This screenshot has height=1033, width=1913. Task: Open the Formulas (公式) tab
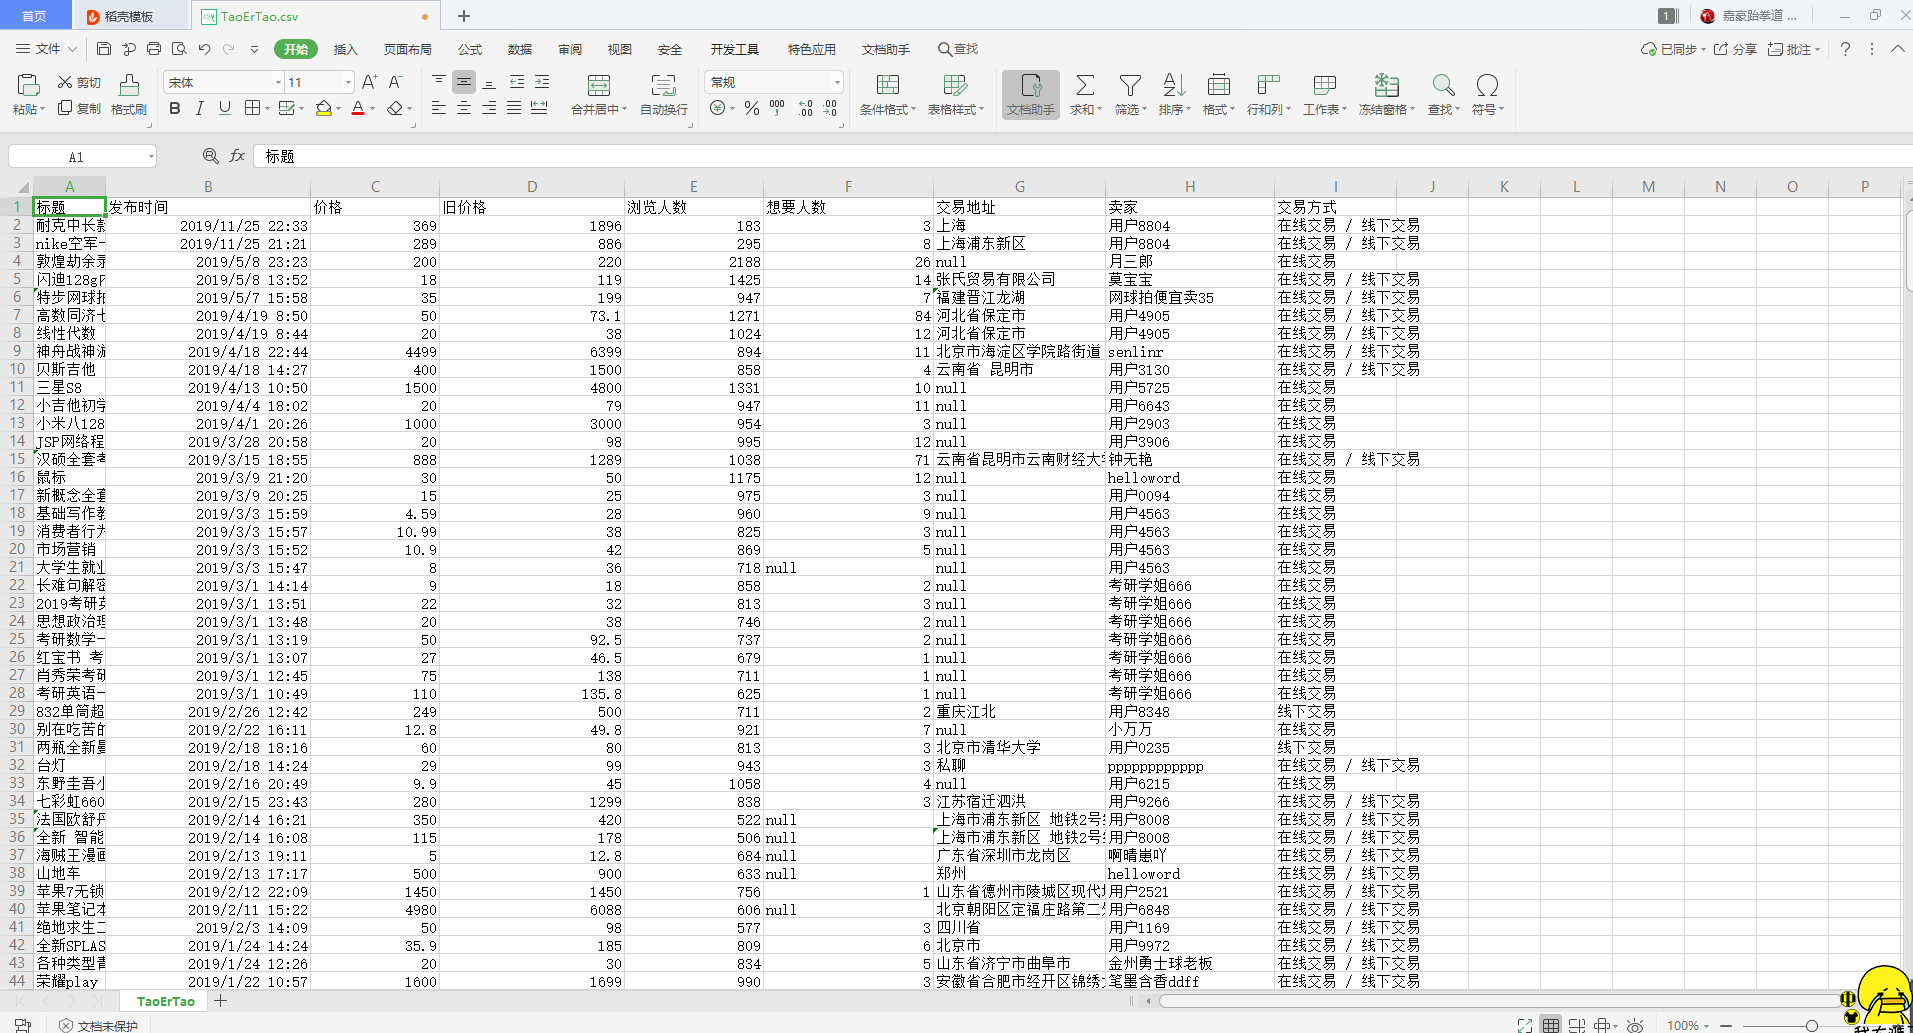pos(470,49)
